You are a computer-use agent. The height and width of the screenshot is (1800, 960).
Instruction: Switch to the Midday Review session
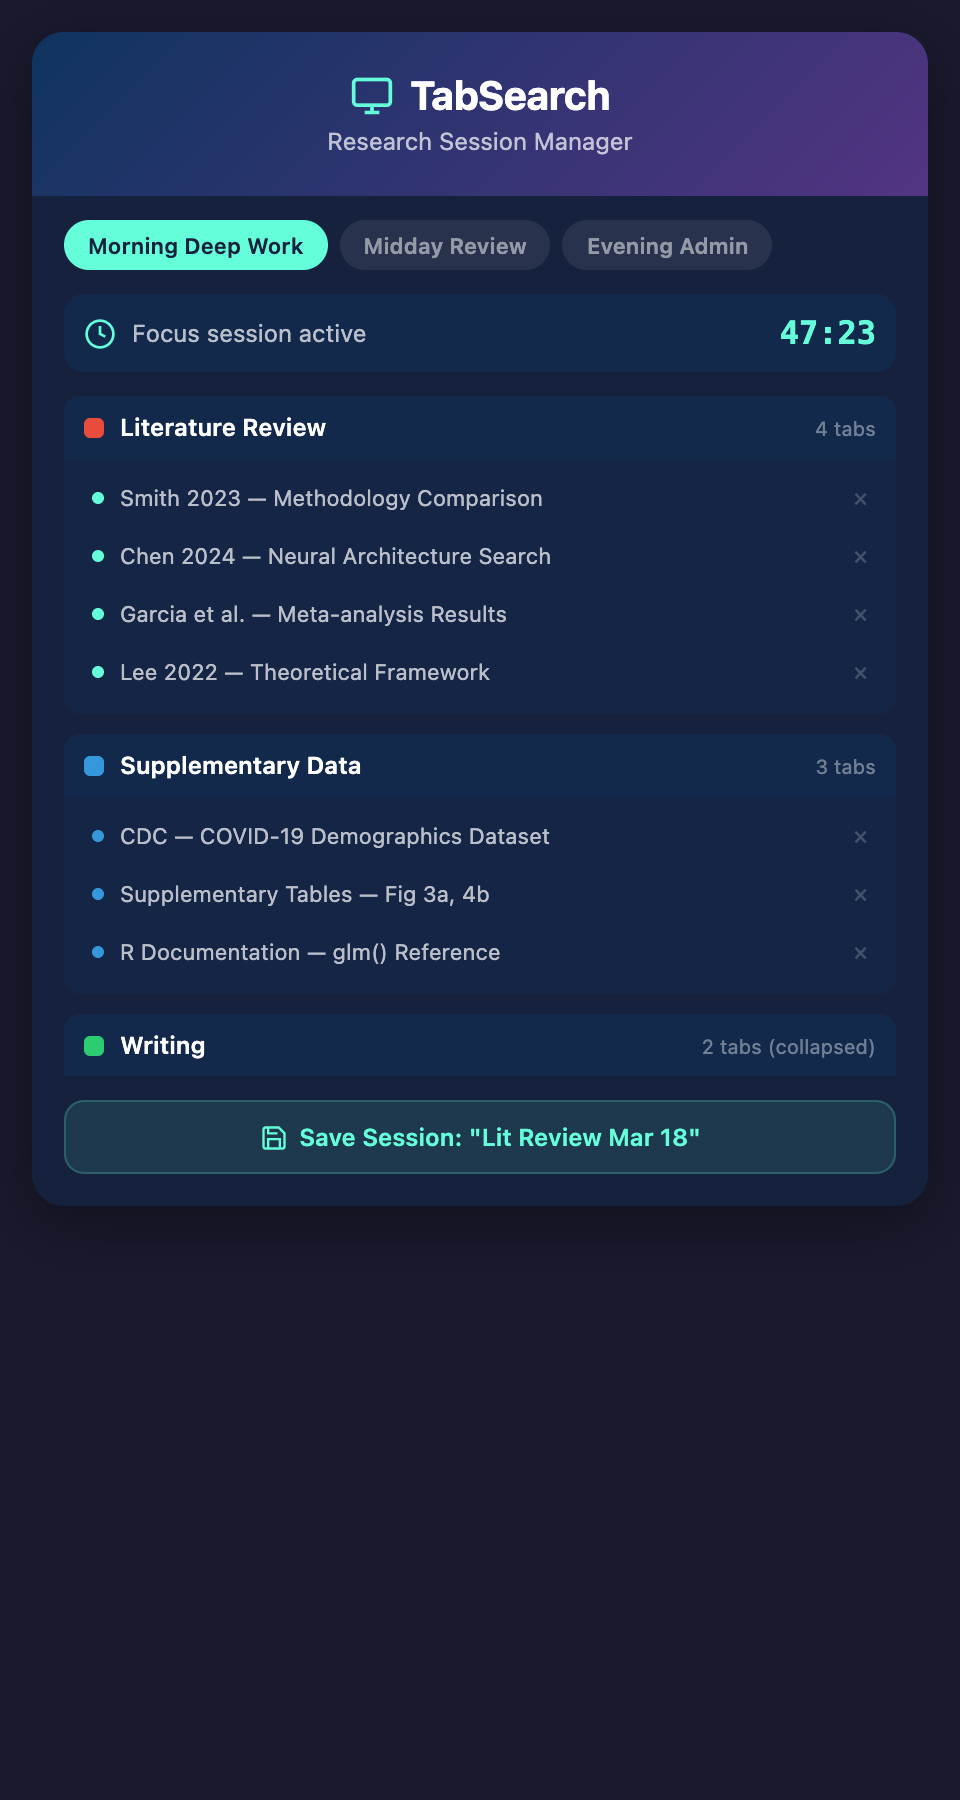[445, 246]
